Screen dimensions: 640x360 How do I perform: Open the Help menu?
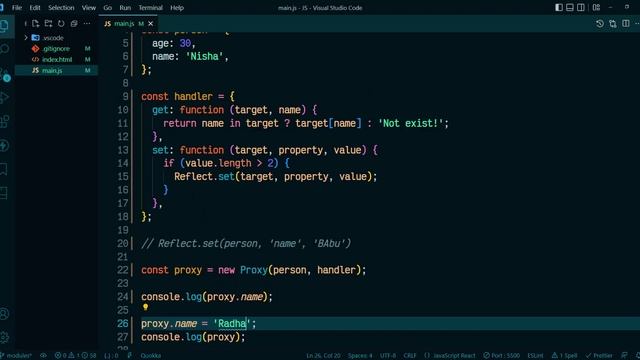pyautogui.click(x=177, y=8)
